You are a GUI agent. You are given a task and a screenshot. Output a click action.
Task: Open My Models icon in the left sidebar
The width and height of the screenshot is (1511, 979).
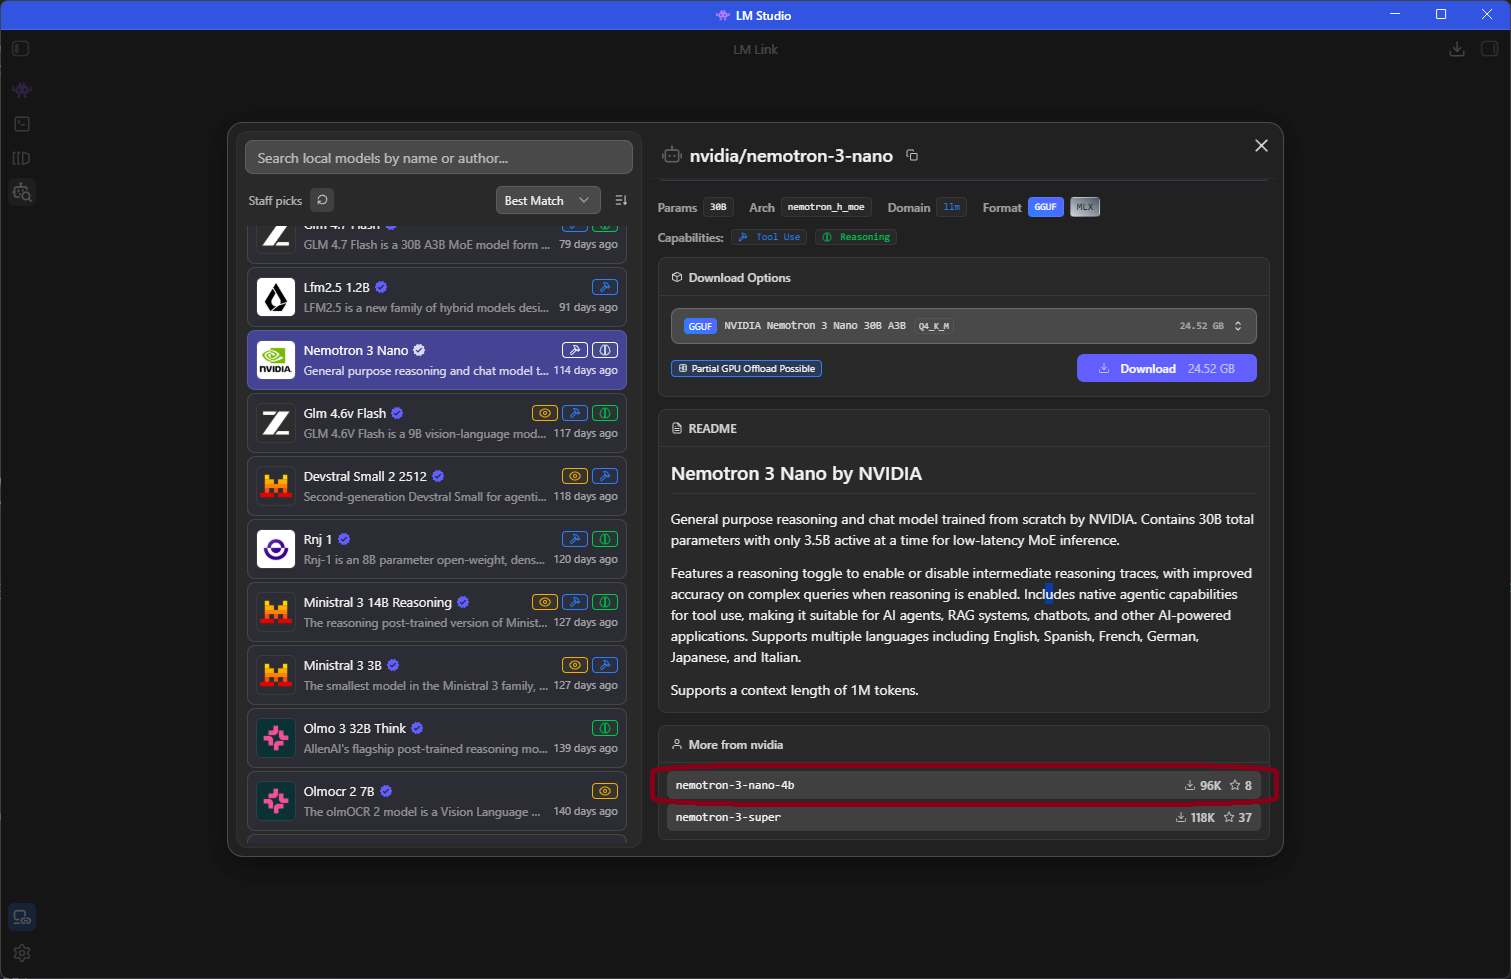click(22, 158)
